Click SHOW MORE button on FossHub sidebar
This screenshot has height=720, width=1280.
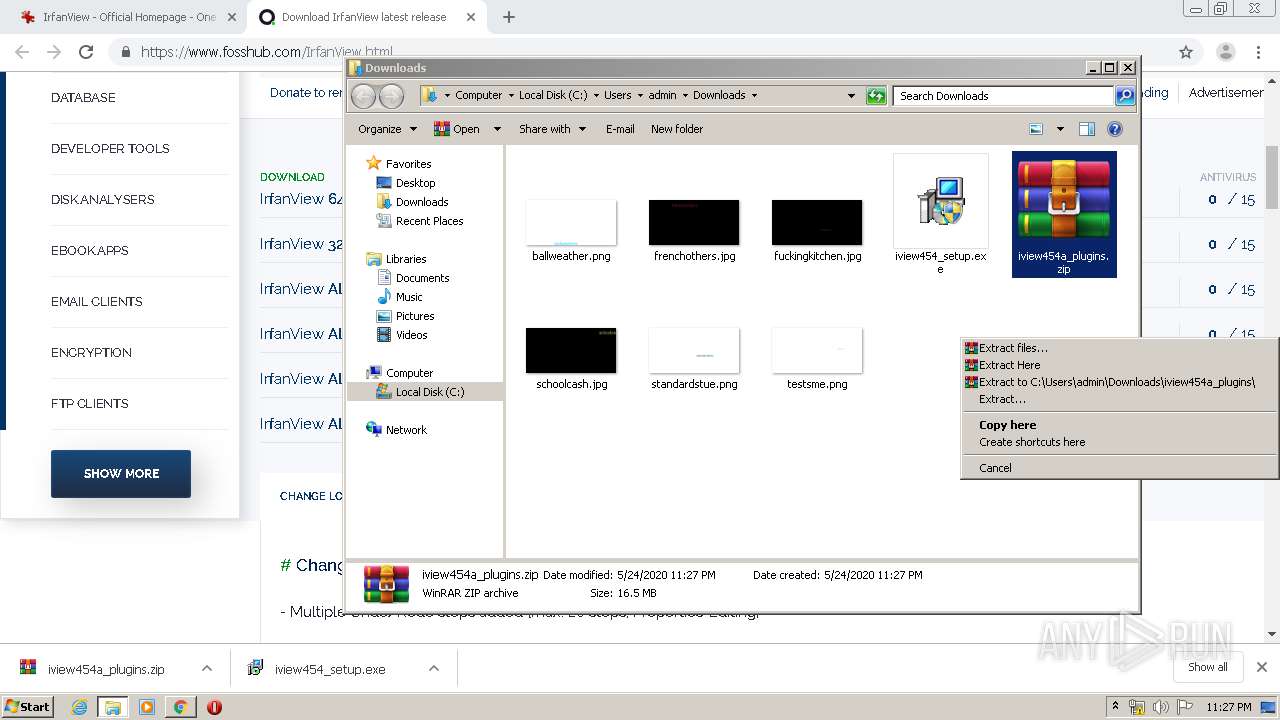tap(121, 474)
